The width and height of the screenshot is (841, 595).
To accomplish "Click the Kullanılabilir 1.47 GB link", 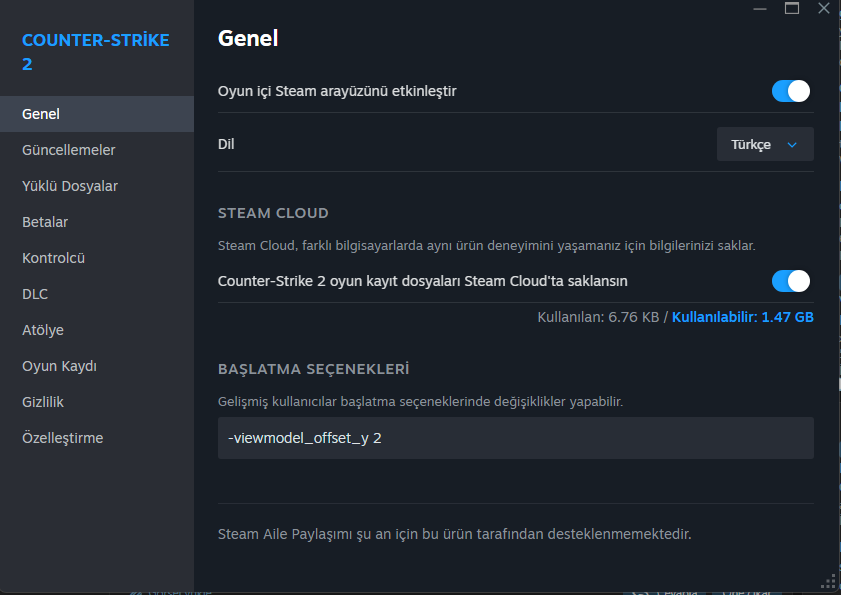I will (742, 317).
